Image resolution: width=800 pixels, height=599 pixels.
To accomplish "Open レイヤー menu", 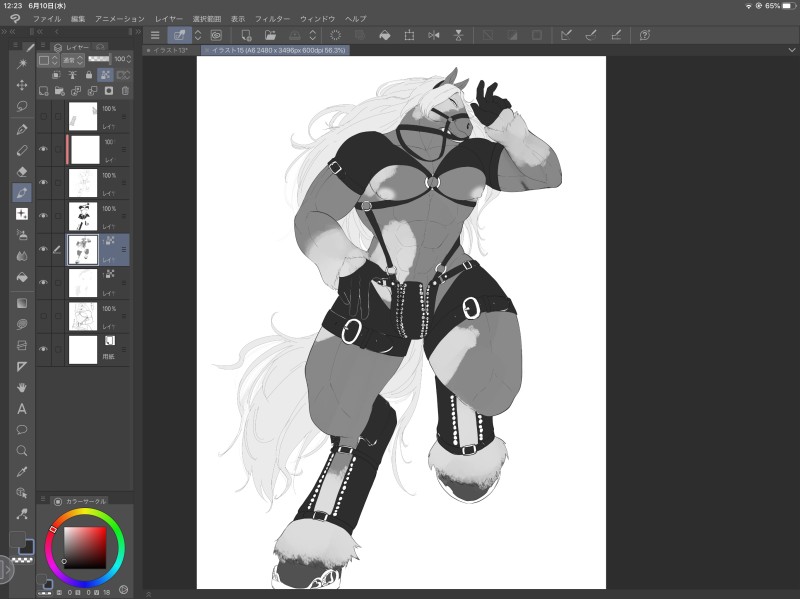I will click(168, 19).
